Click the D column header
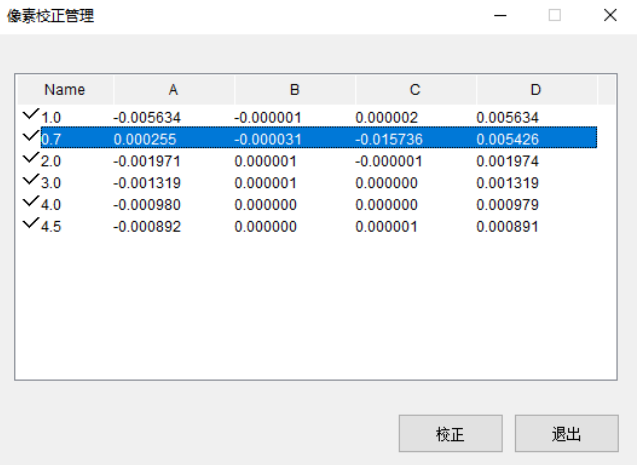Viewport: 639px width, 465px height. click(536, 90)
